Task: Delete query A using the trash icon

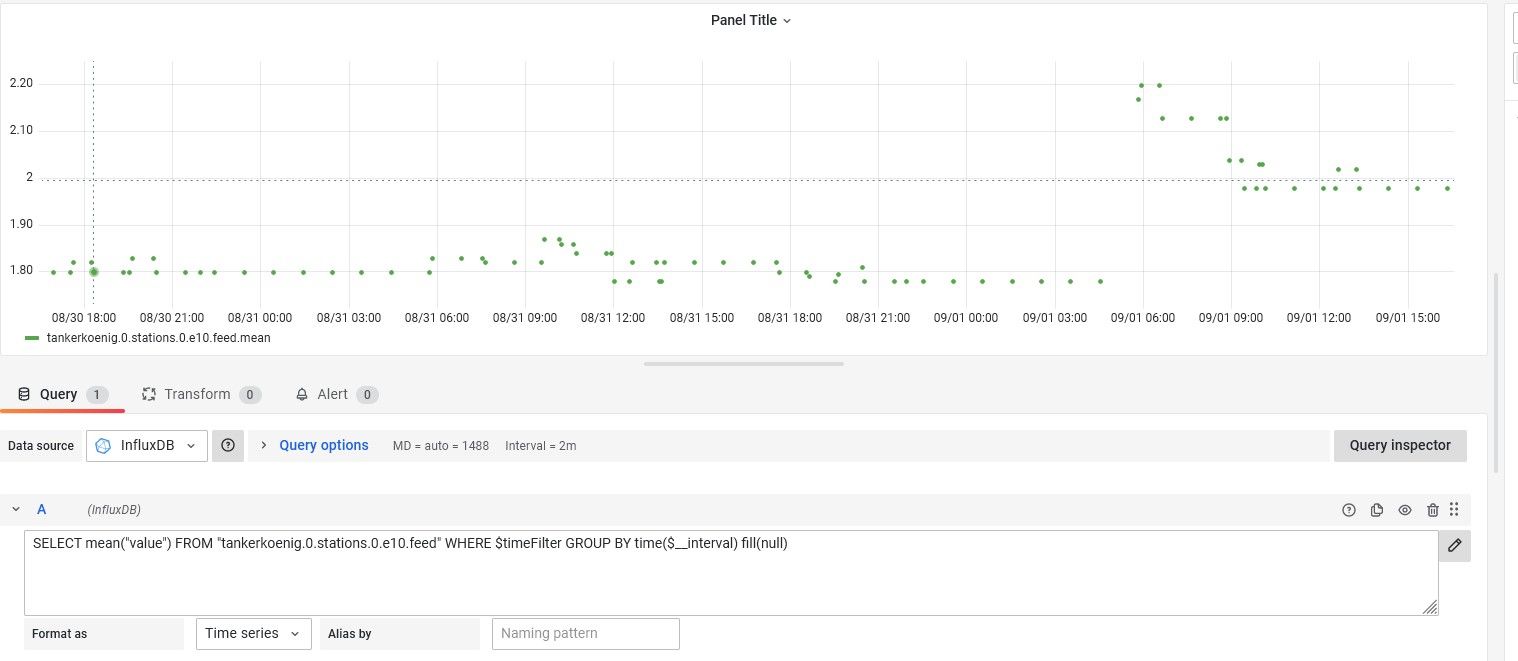Action: tap(1433, 510)
